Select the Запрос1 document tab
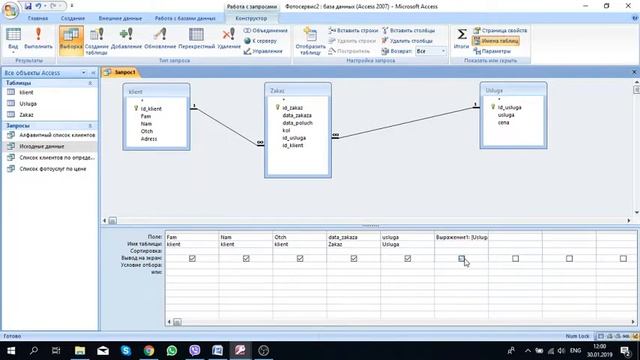Screen dimensions: 640x360 121,72
